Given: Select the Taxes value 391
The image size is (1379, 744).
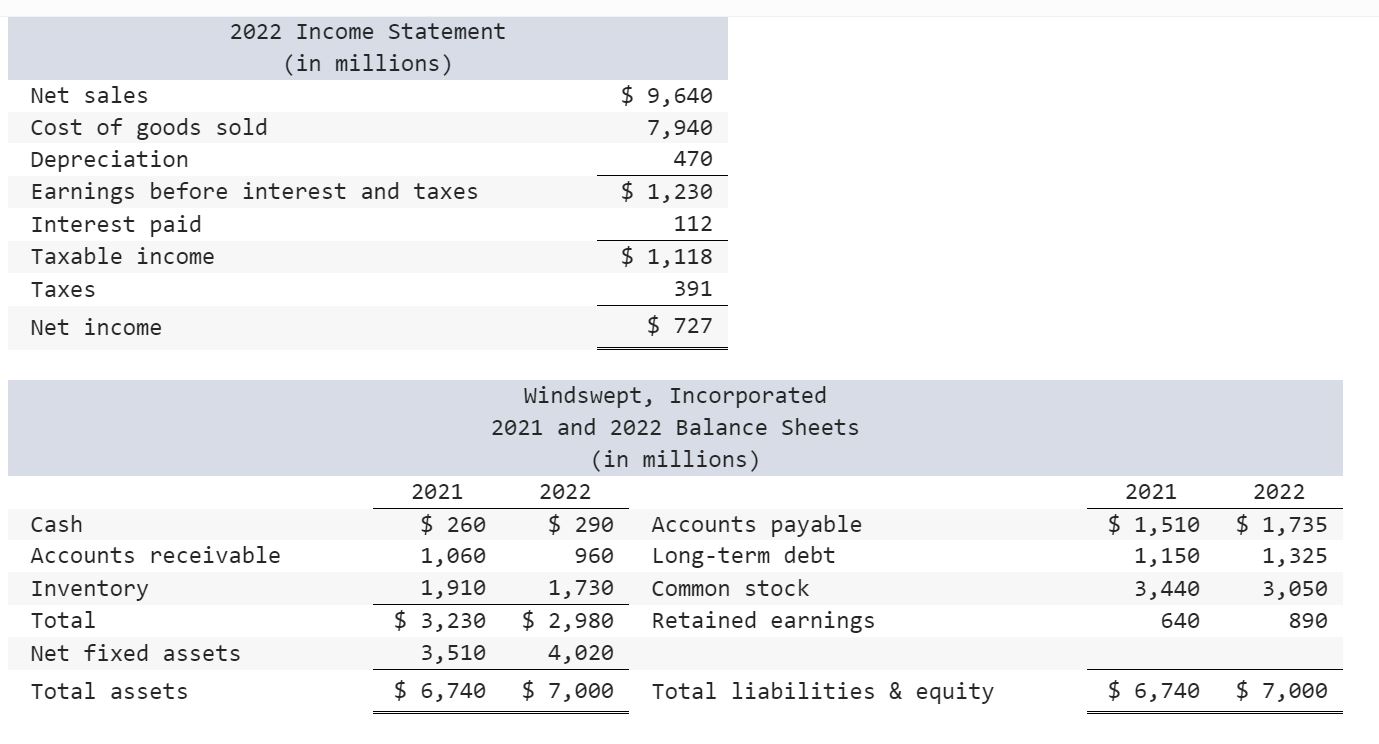Looking at the screenshot, I should pyautogui.click(x=700, y=288).
